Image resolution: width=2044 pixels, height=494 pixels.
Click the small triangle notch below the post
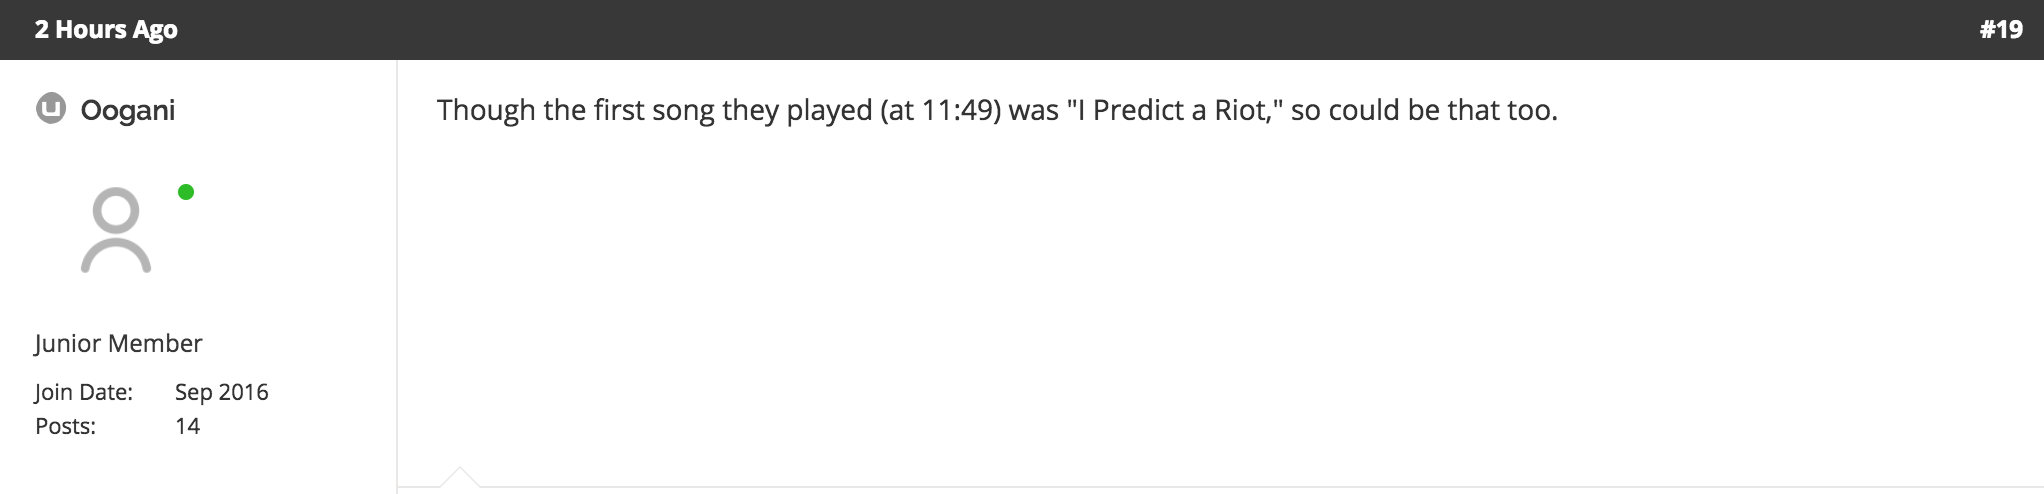tap(459, 477)
